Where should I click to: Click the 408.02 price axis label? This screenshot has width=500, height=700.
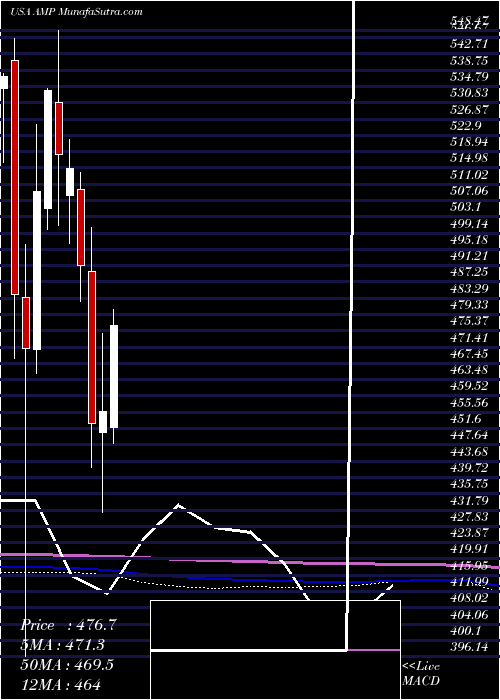tap(470, 600)
